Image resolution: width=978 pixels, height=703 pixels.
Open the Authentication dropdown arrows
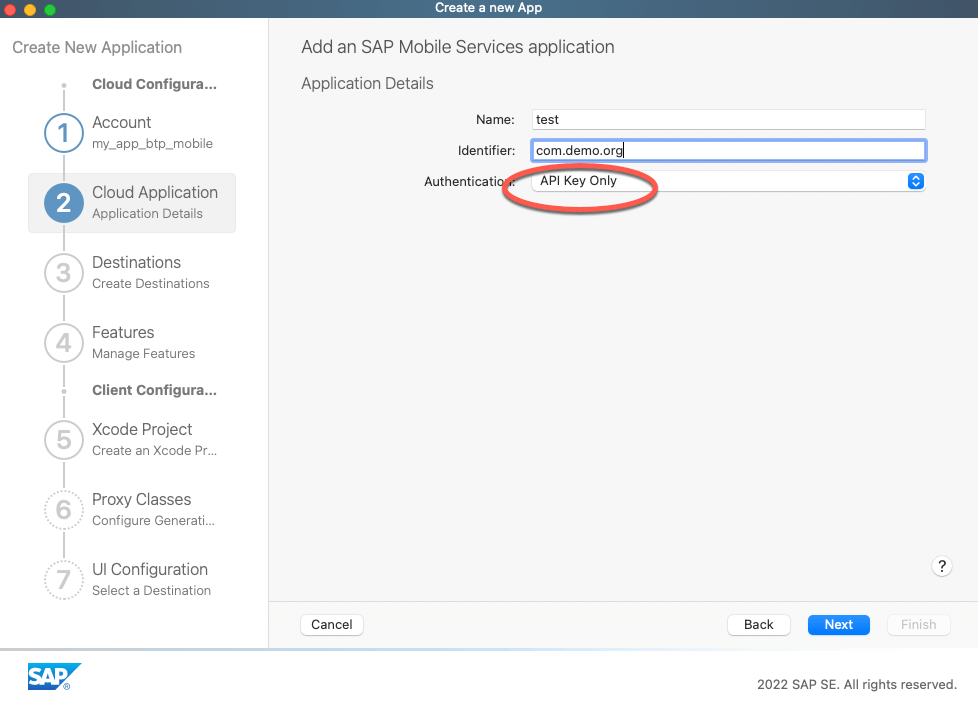coord(916,181)
